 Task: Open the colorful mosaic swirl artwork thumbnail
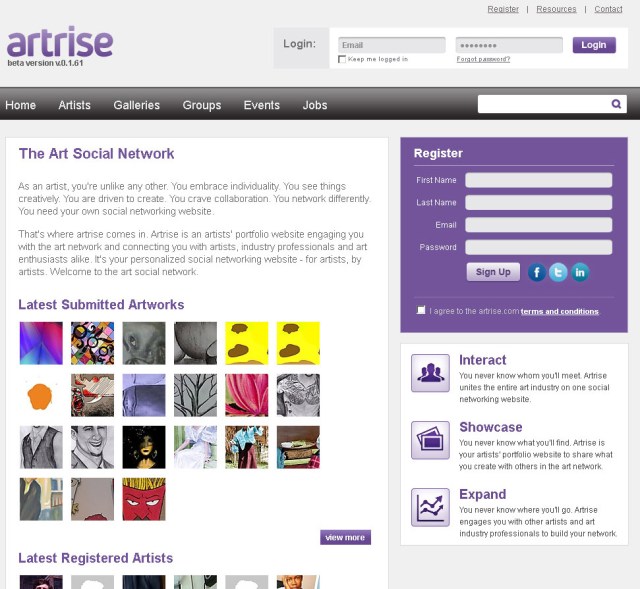(x=93, y=343)
